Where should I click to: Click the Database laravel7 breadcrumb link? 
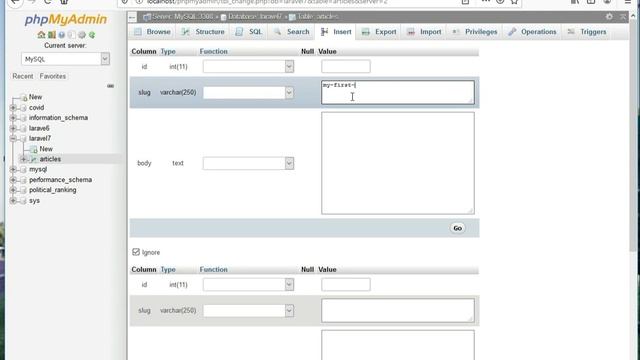[255, 17]
